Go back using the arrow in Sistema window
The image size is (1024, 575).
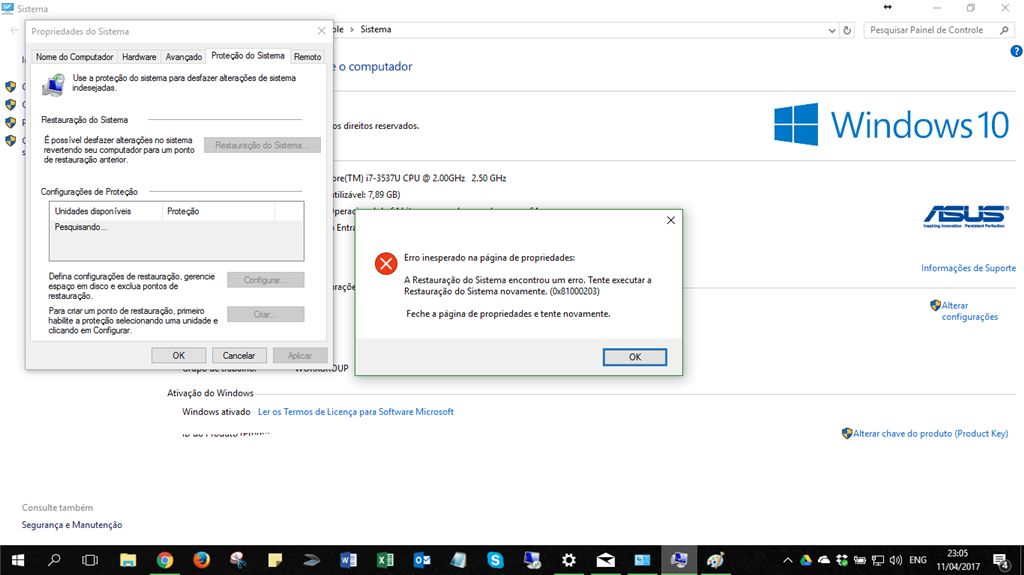[14, 30]
